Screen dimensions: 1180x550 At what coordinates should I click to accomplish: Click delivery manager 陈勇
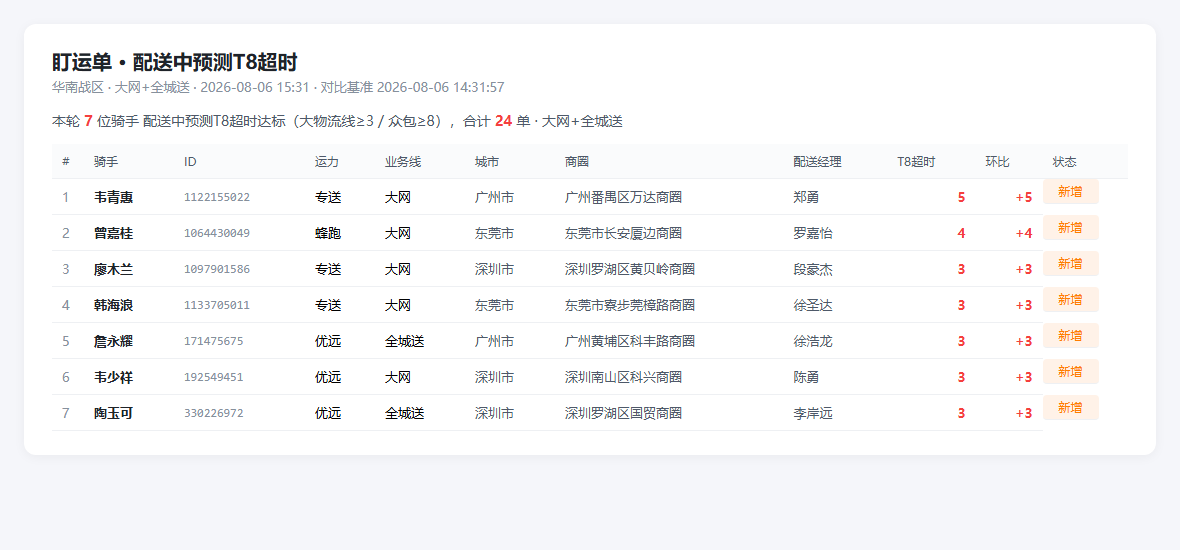coord(806,378)
